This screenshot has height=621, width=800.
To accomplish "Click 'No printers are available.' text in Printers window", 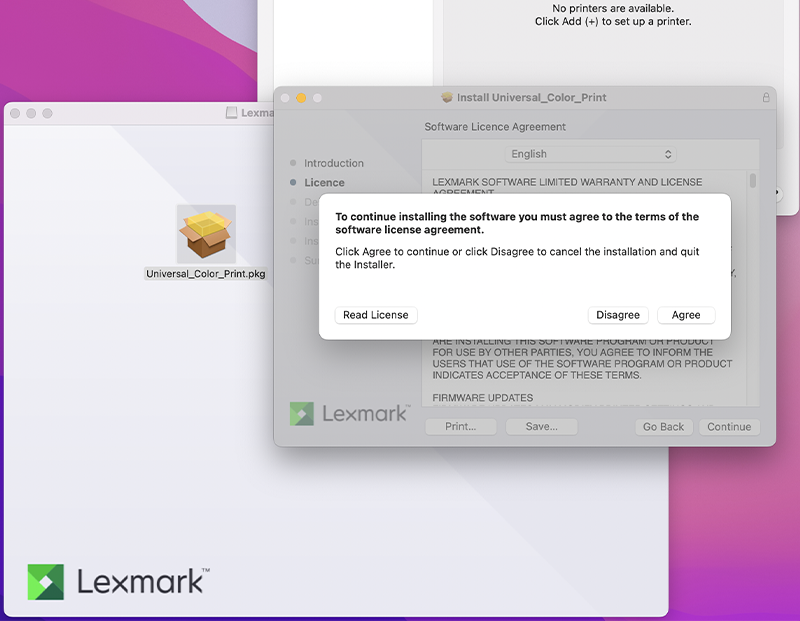I will click(x=613, y=8).
